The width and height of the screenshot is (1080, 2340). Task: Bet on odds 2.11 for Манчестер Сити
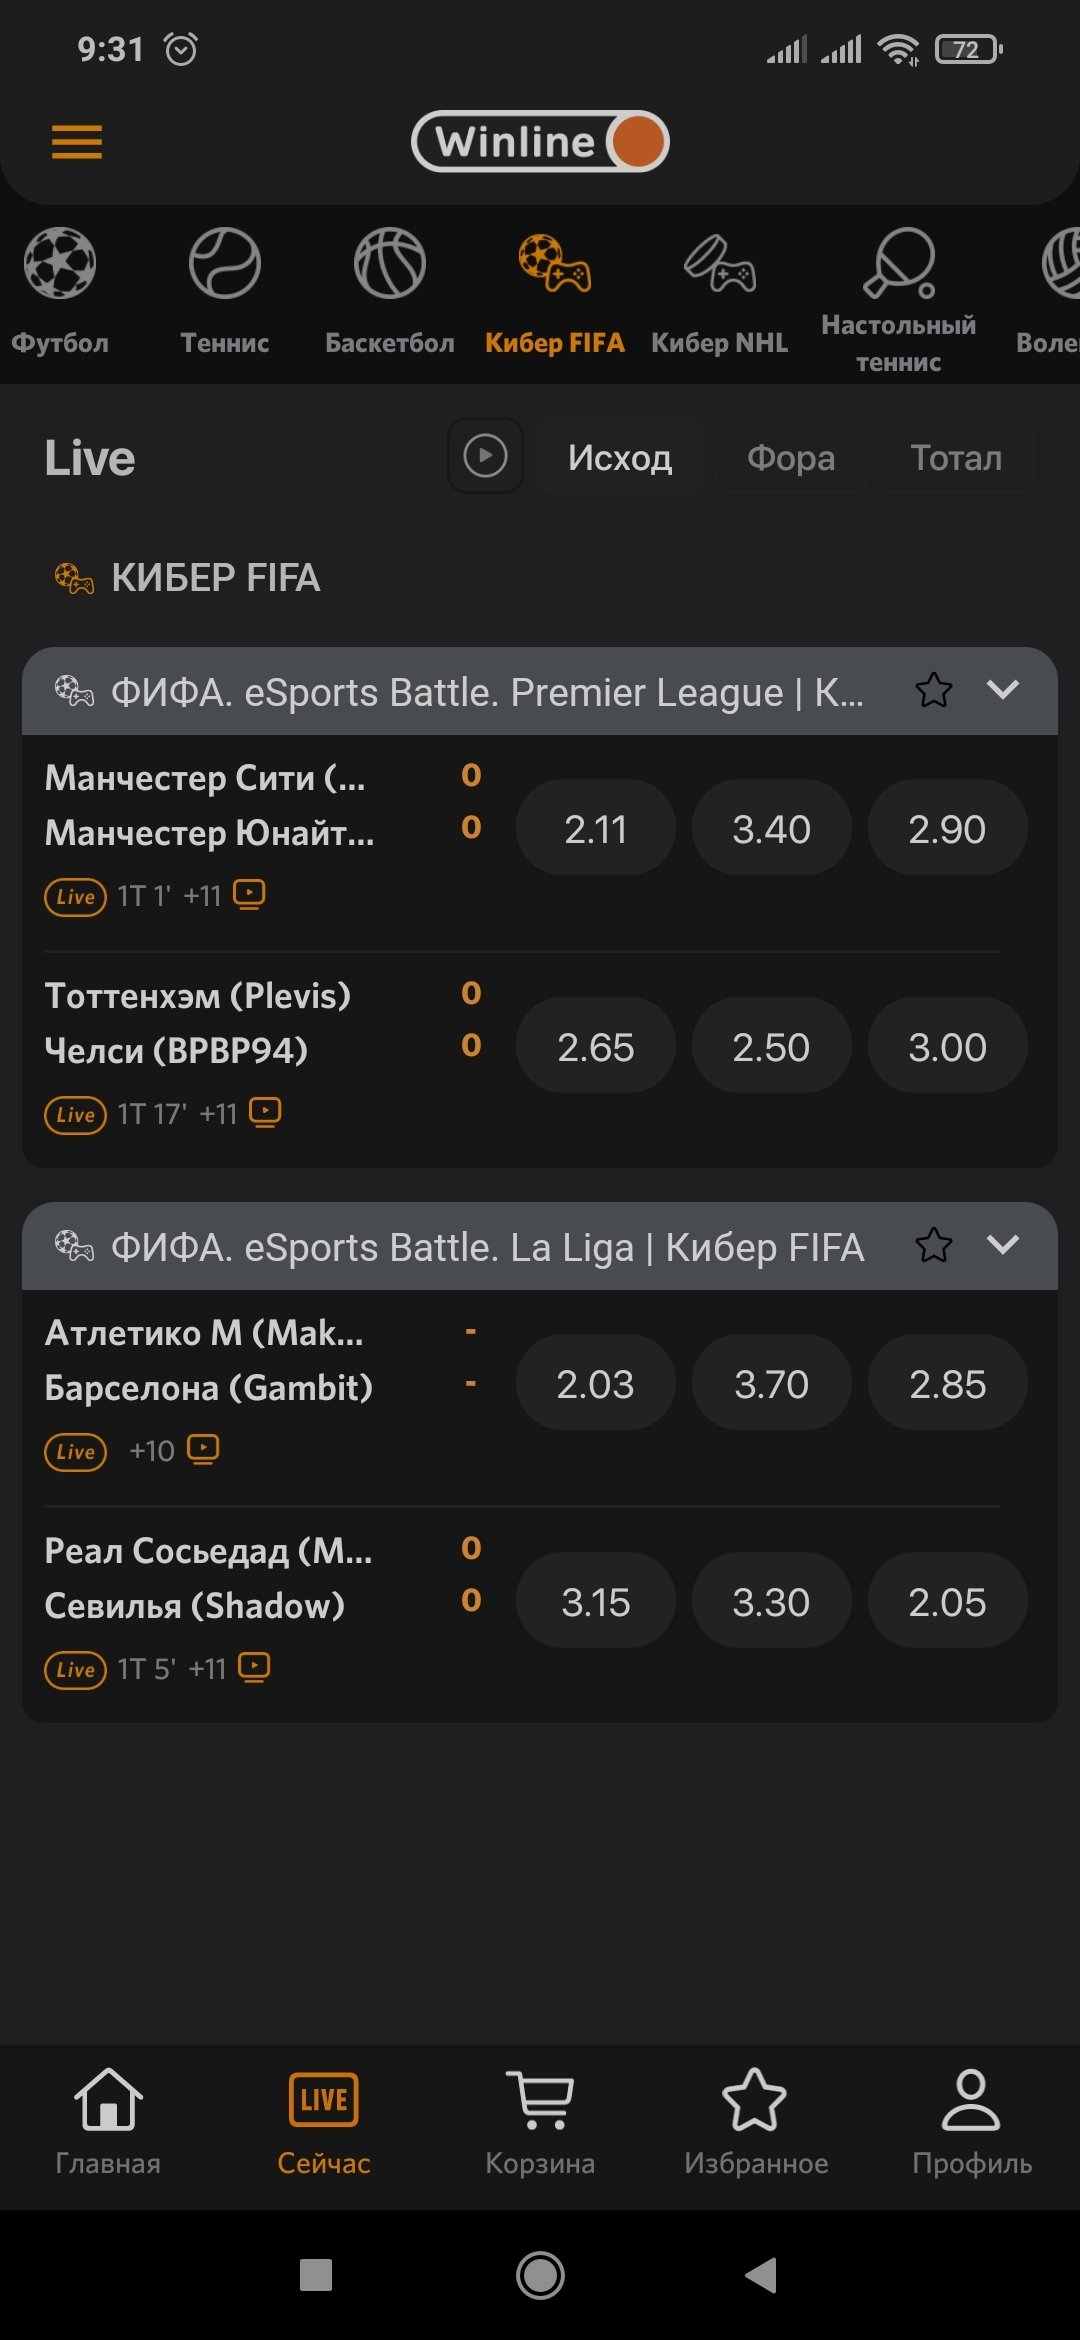[x=595, y=828]
